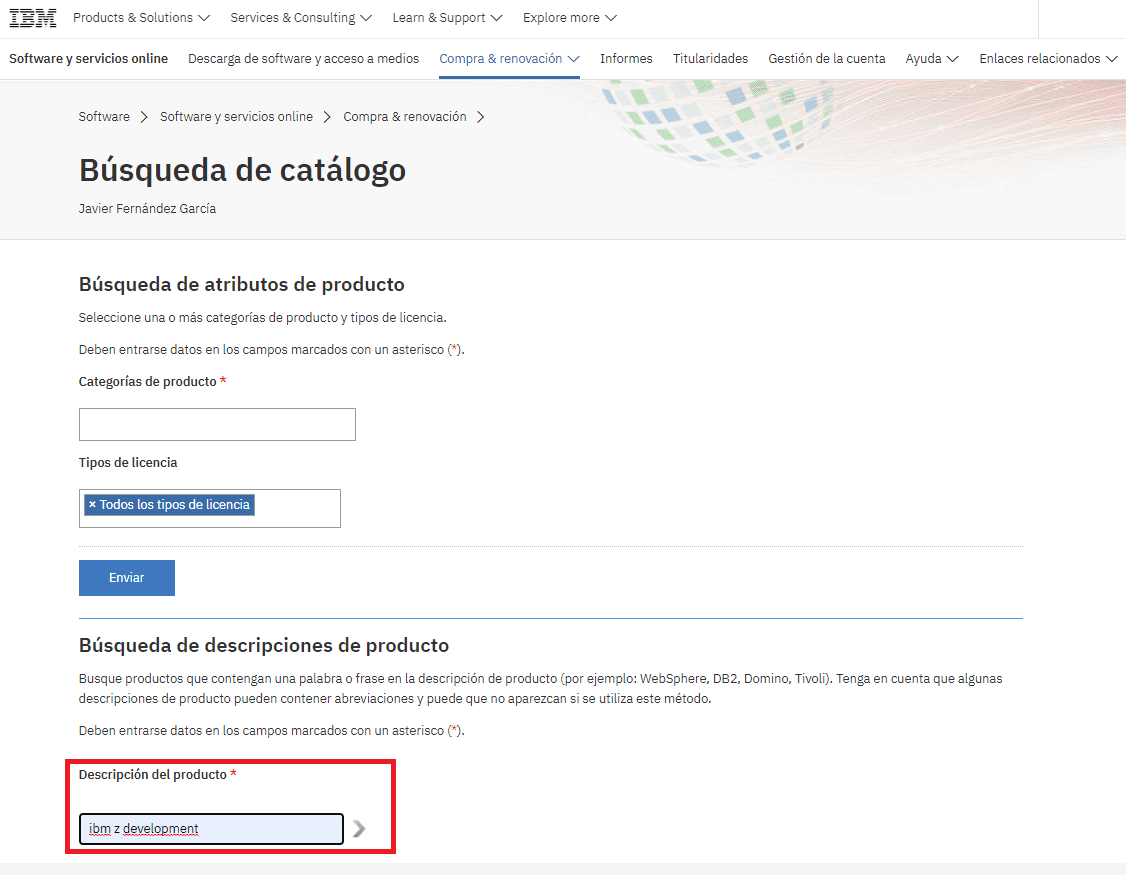Switch to Titularidades tab

click(710, 59)
